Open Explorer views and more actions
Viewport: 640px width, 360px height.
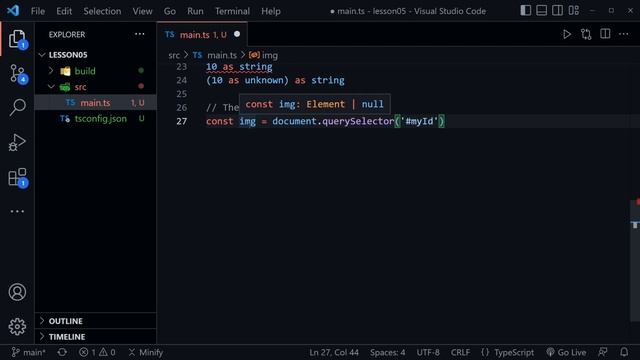pos(140,34)
